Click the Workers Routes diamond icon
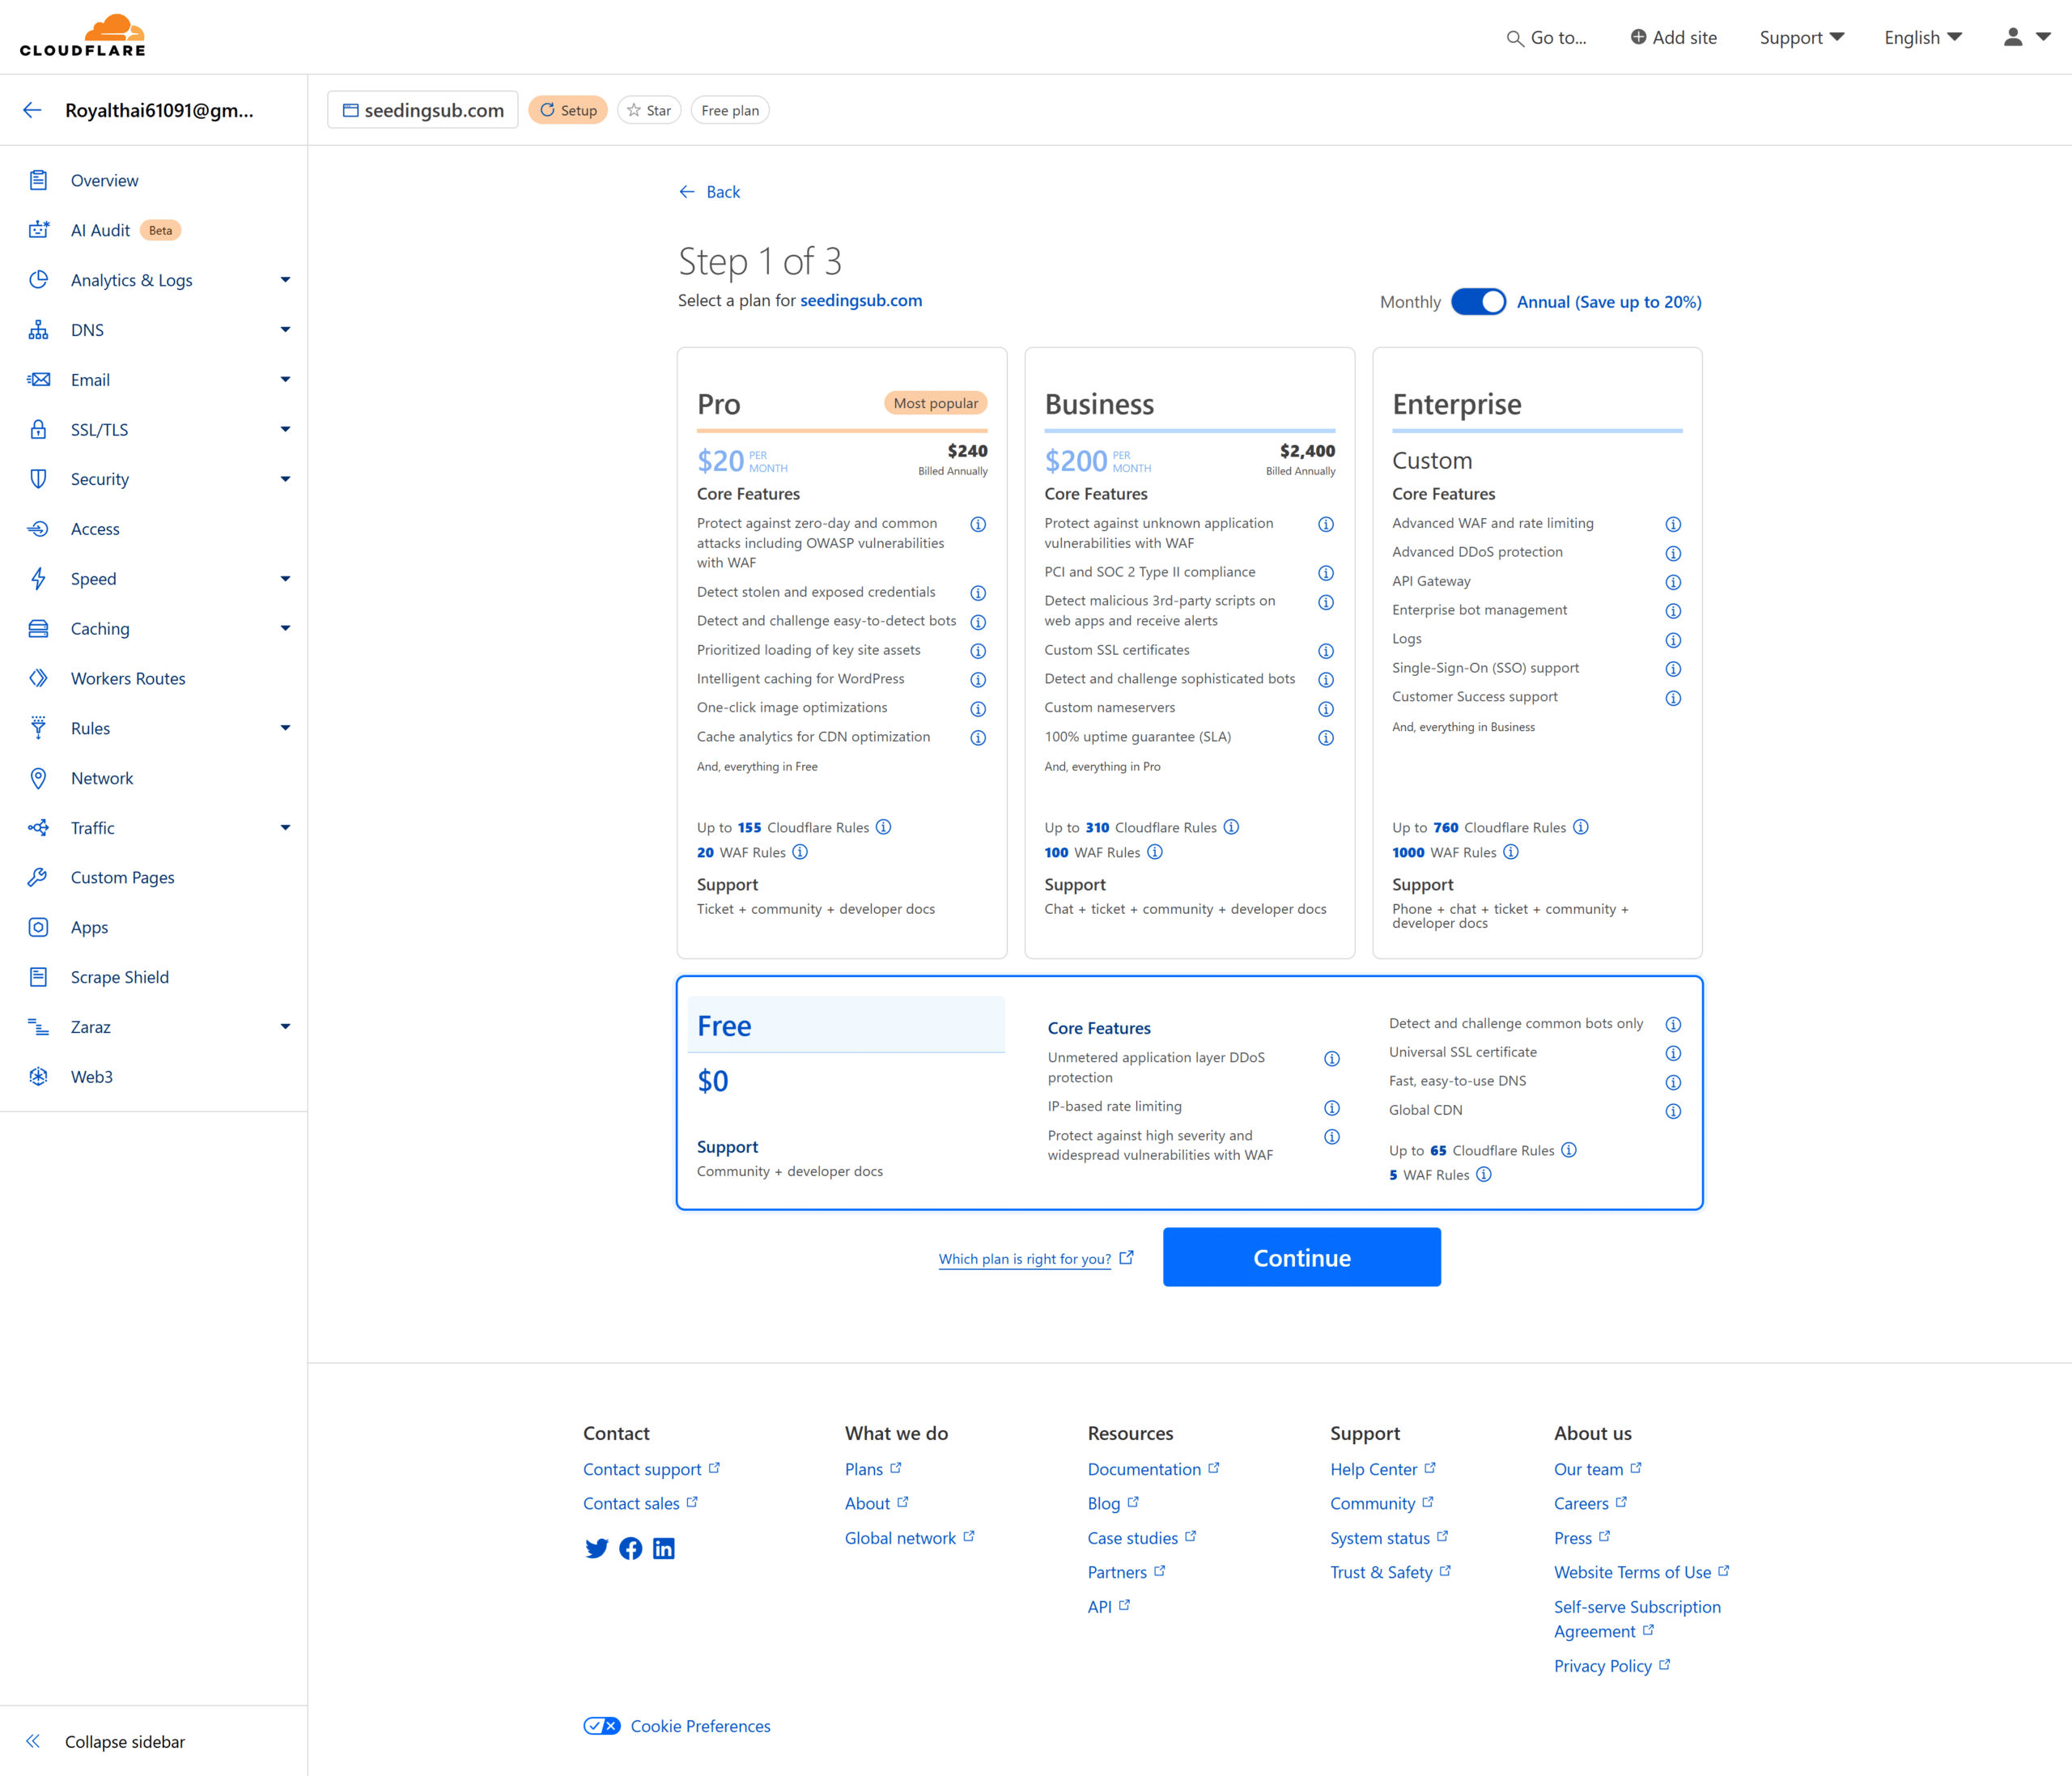This screenshot has height=1776, width=2072. (38, 678)
